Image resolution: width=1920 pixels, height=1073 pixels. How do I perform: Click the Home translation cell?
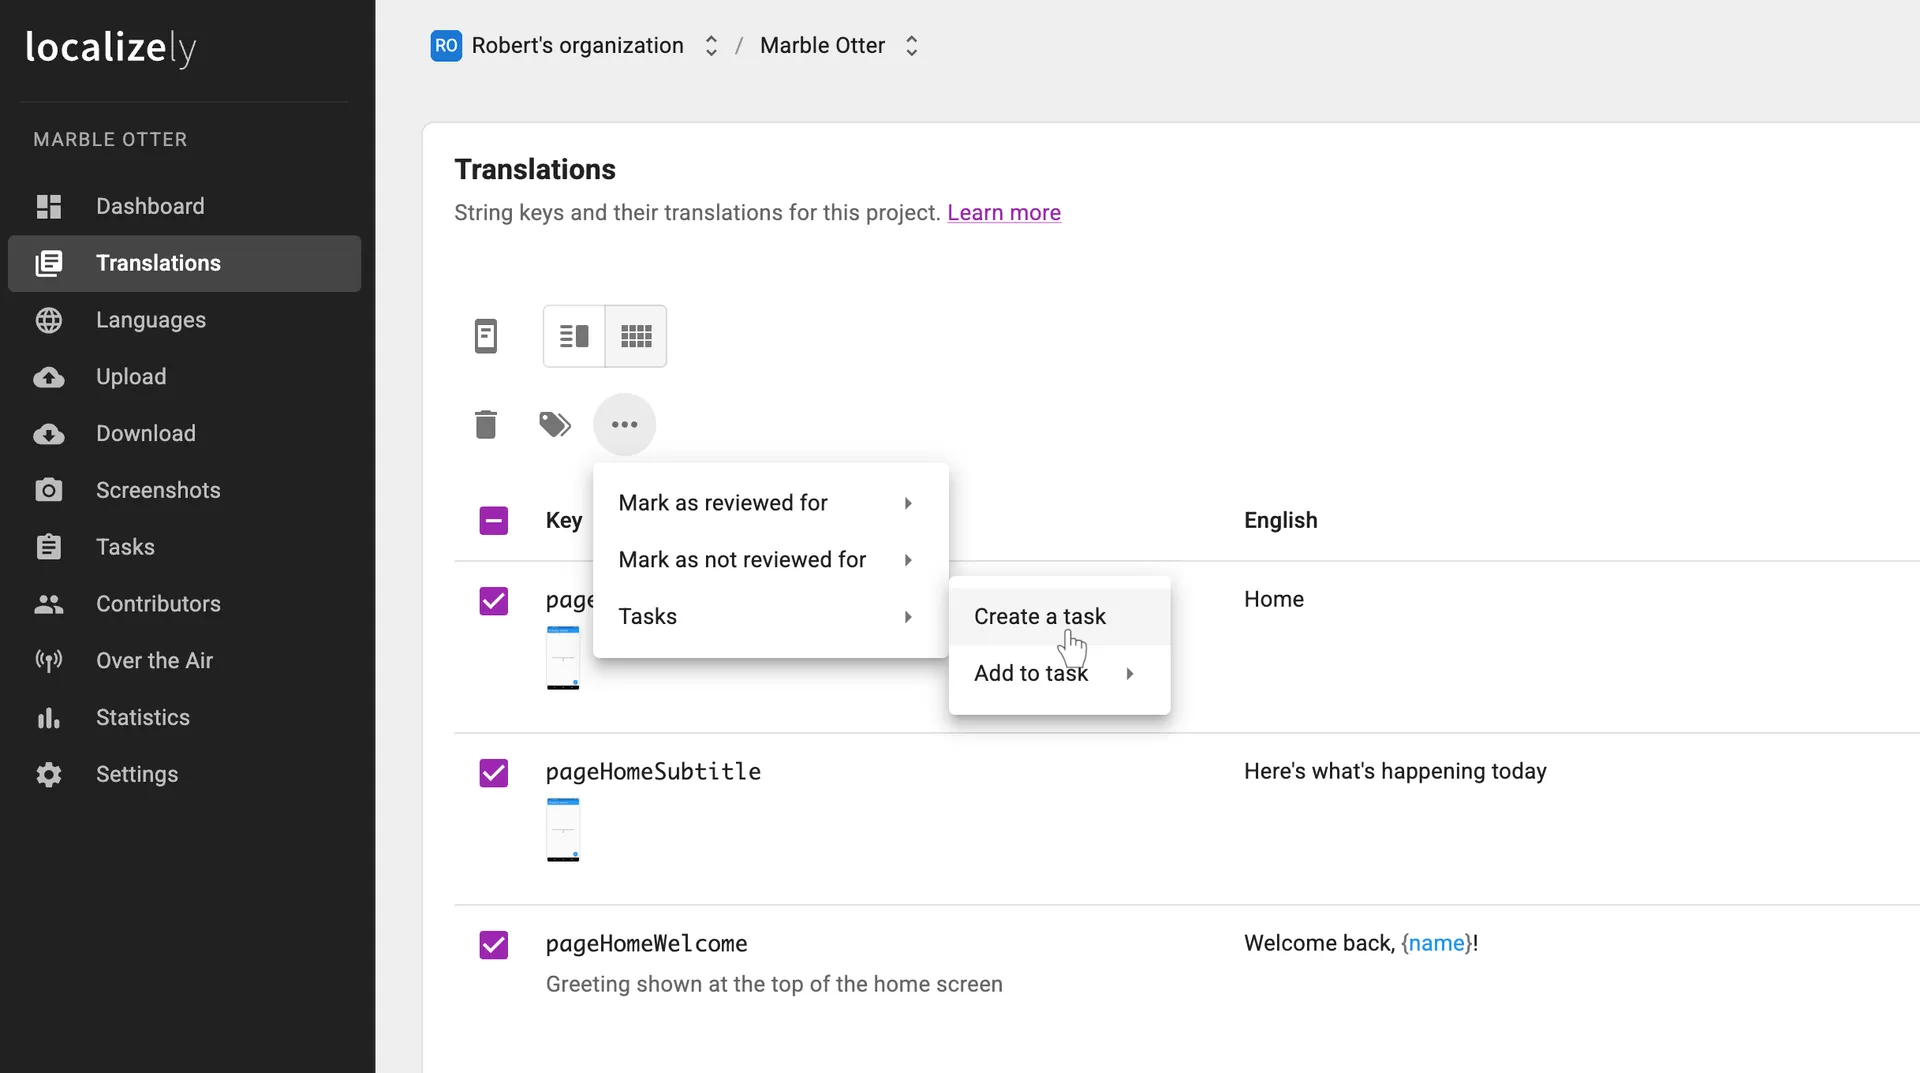(1274, 599)
